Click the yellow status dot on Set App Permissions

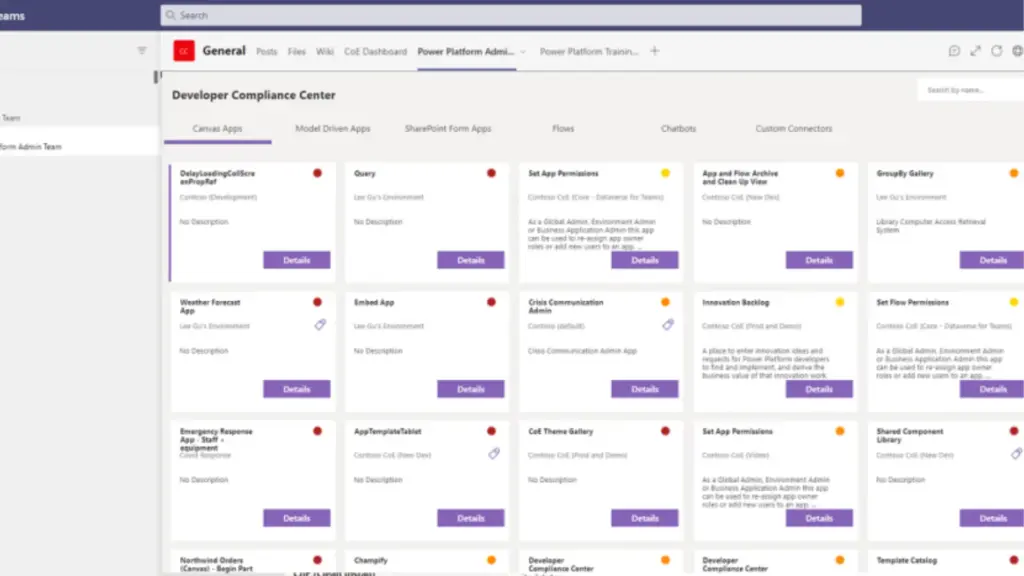click(665, 173)
